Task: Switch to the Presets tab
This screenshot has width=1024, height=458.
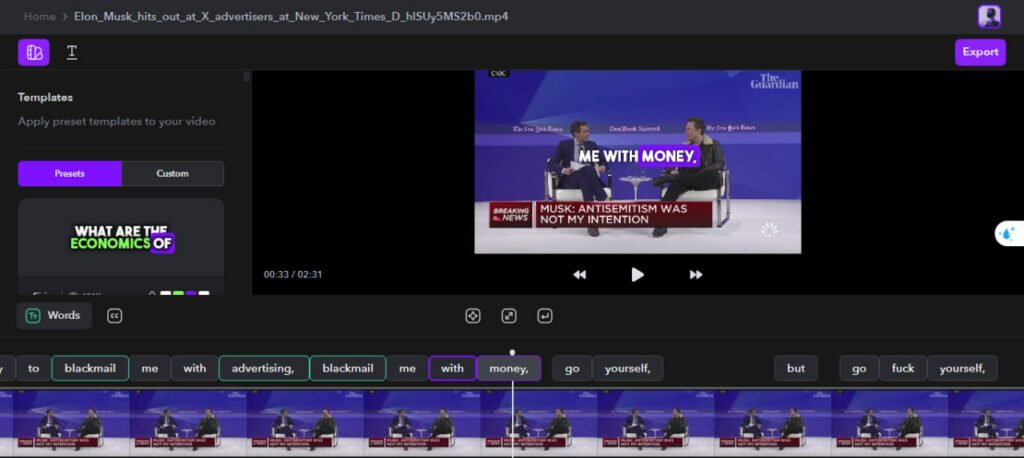Action: point(70,173)
